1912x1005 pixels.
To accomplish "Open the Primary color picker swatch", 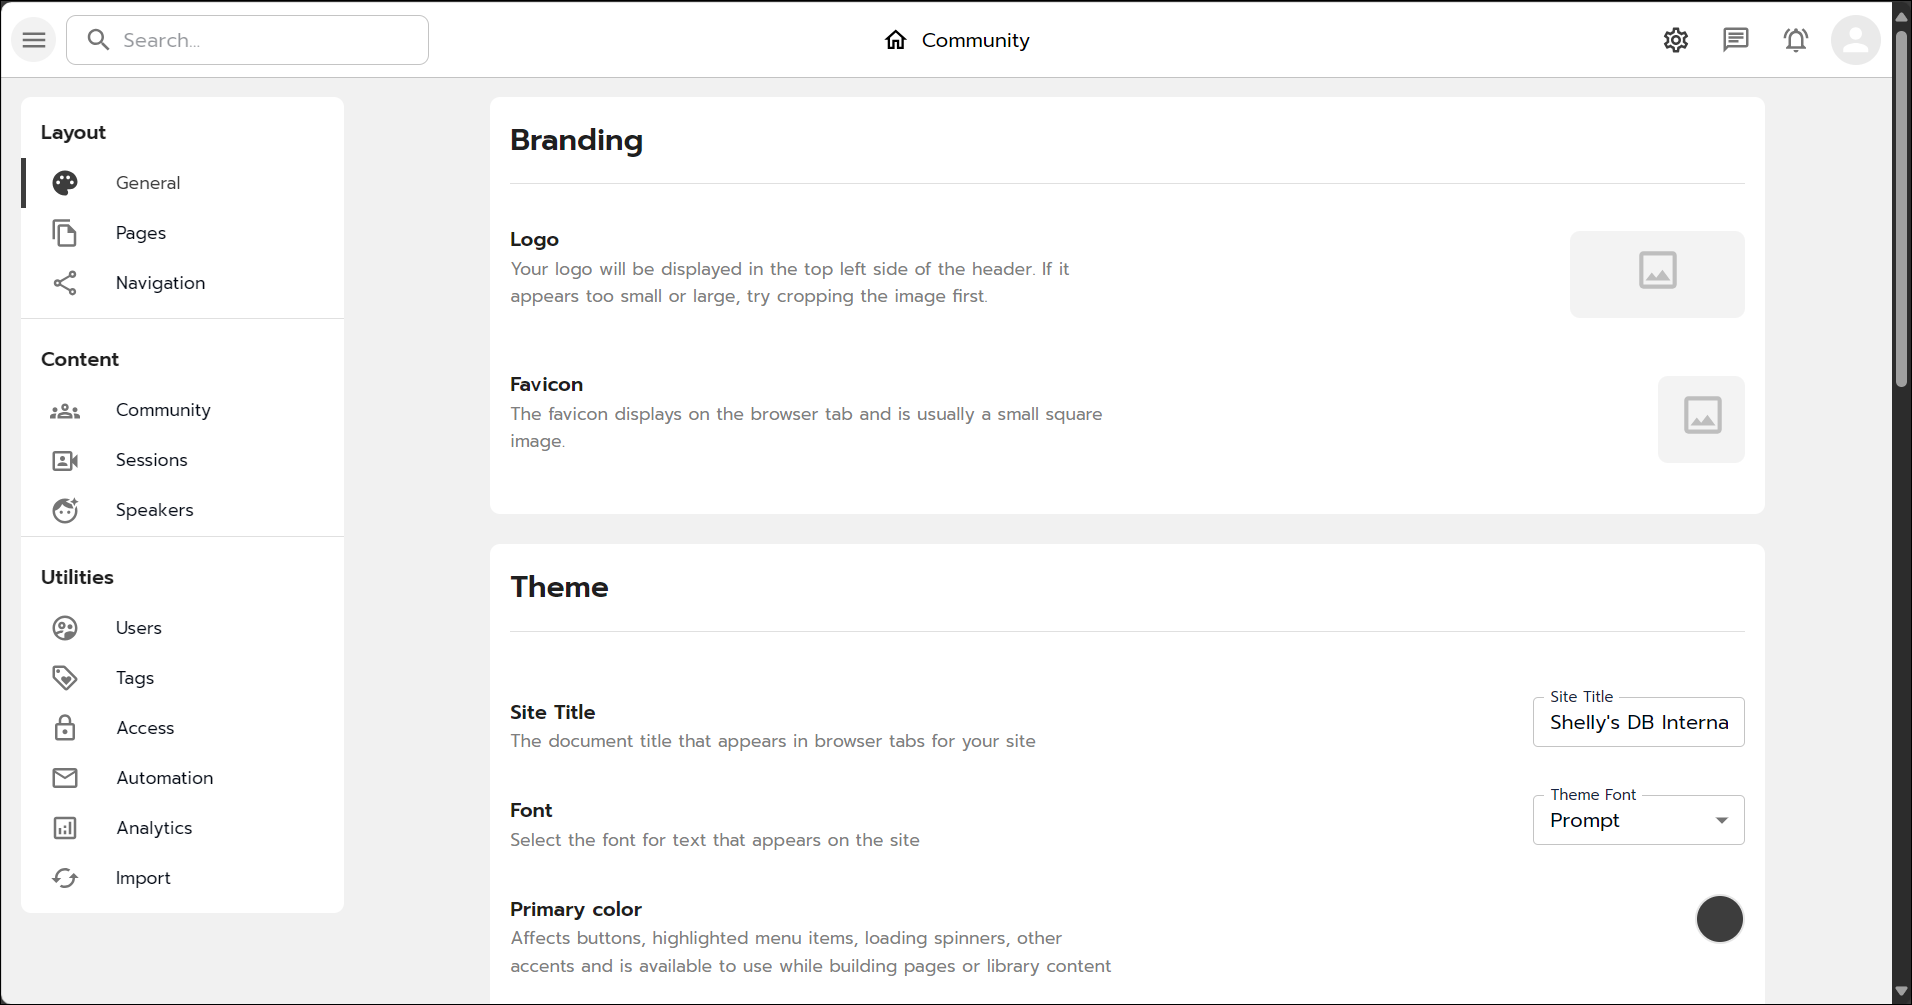I will tap(1719, 919).
